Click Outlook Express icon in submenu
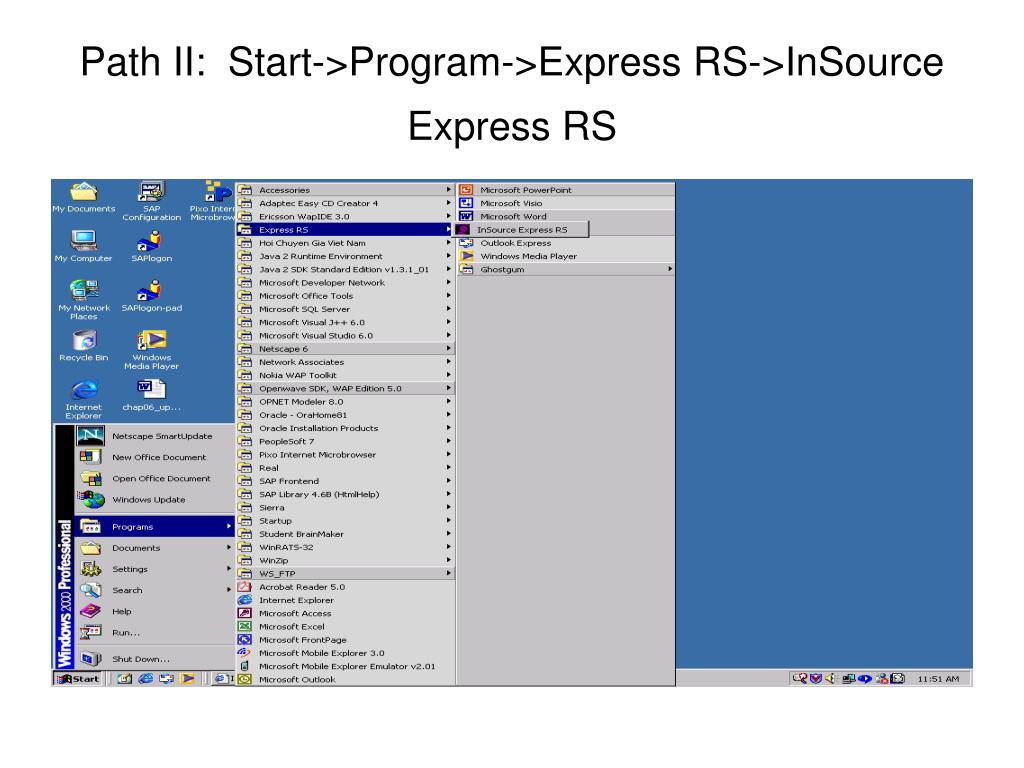Image resolution: width=1024 pixels, height=768 pixels. click(466, 243)
